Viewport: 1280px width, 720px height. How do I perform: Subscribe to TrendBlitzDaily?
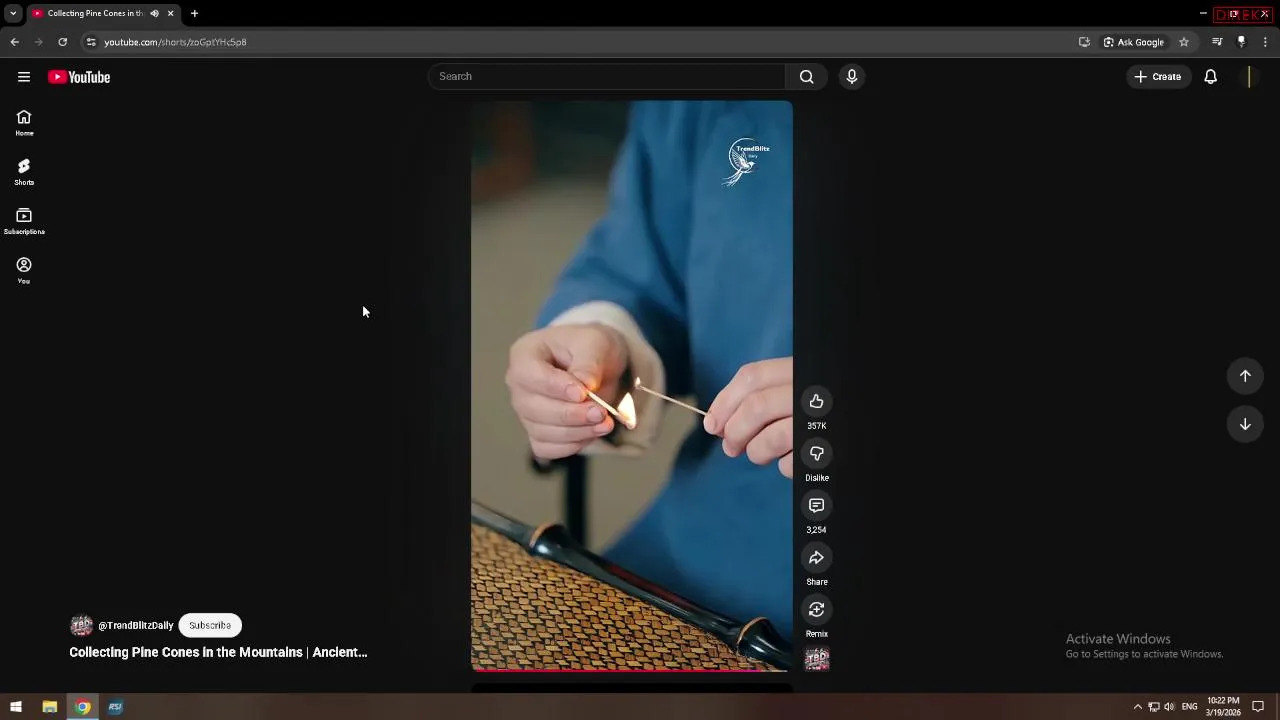[210, 626]
